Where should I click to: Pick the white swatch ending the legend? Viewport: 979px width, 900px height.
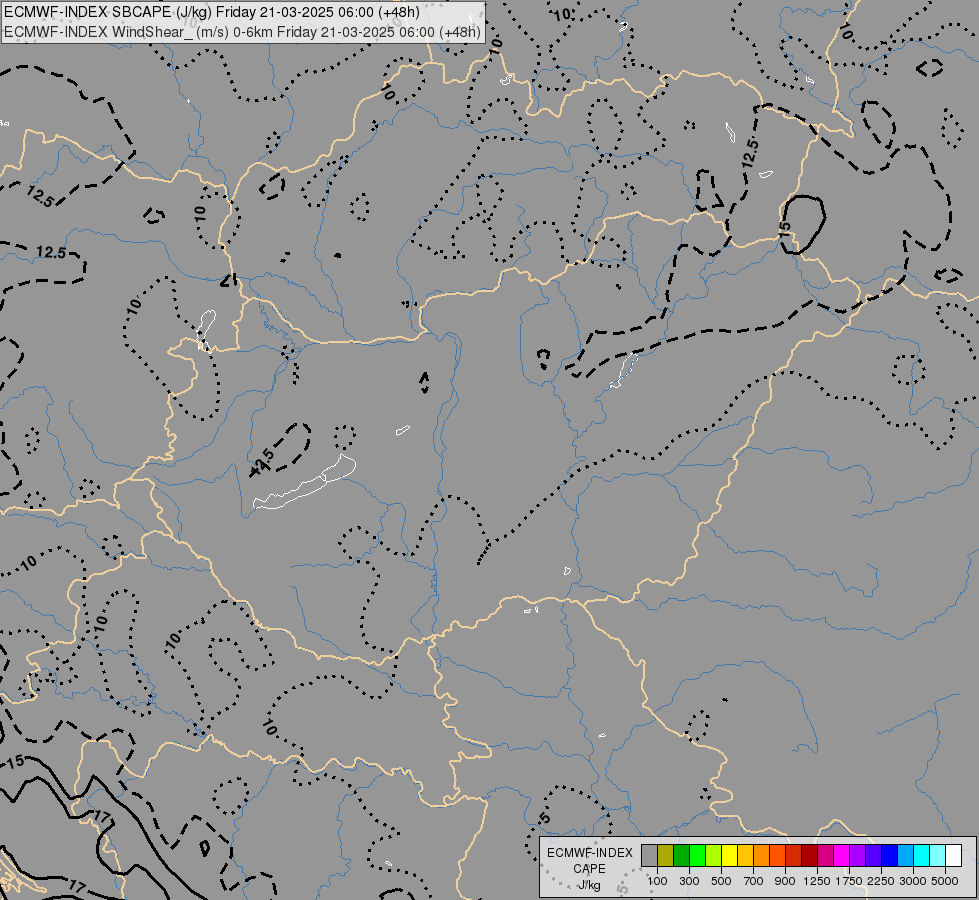pos(953,856)
